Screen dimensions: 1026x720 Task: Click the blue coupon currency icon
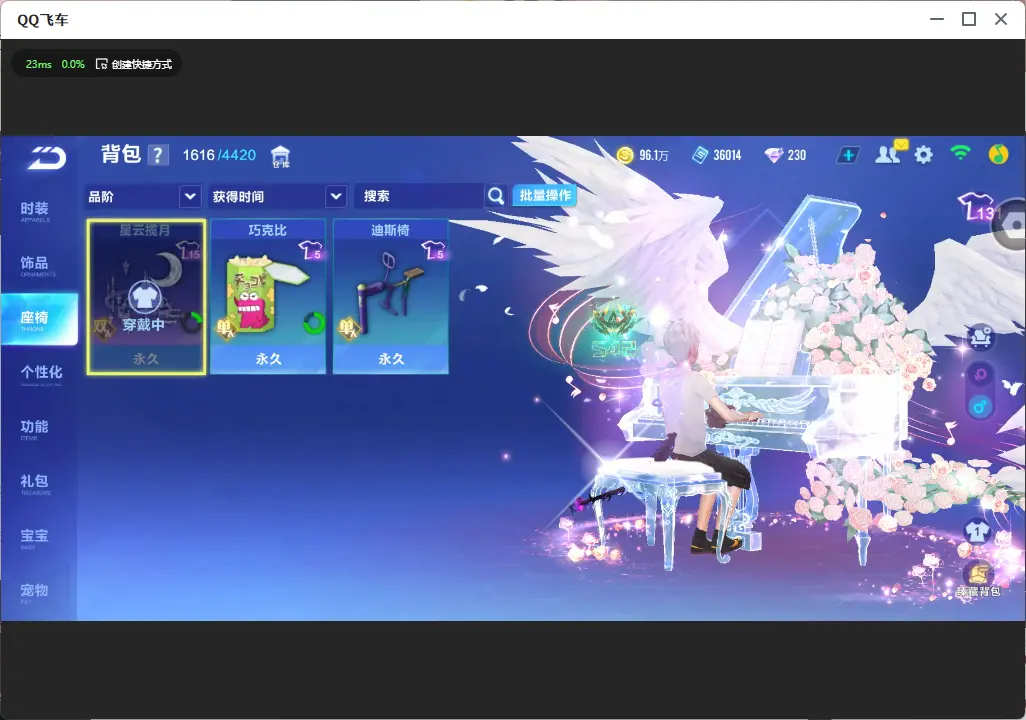700,155
